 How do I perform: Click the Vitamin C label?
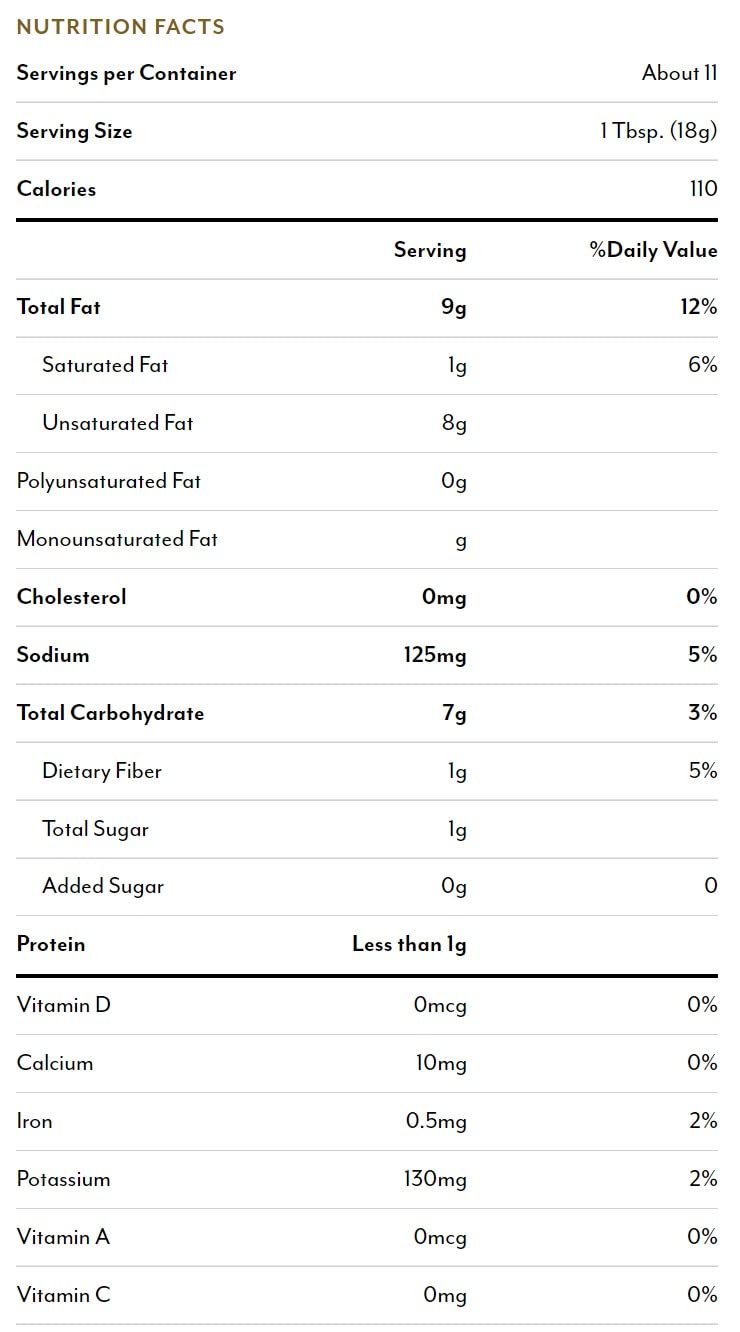[64, 1295]
